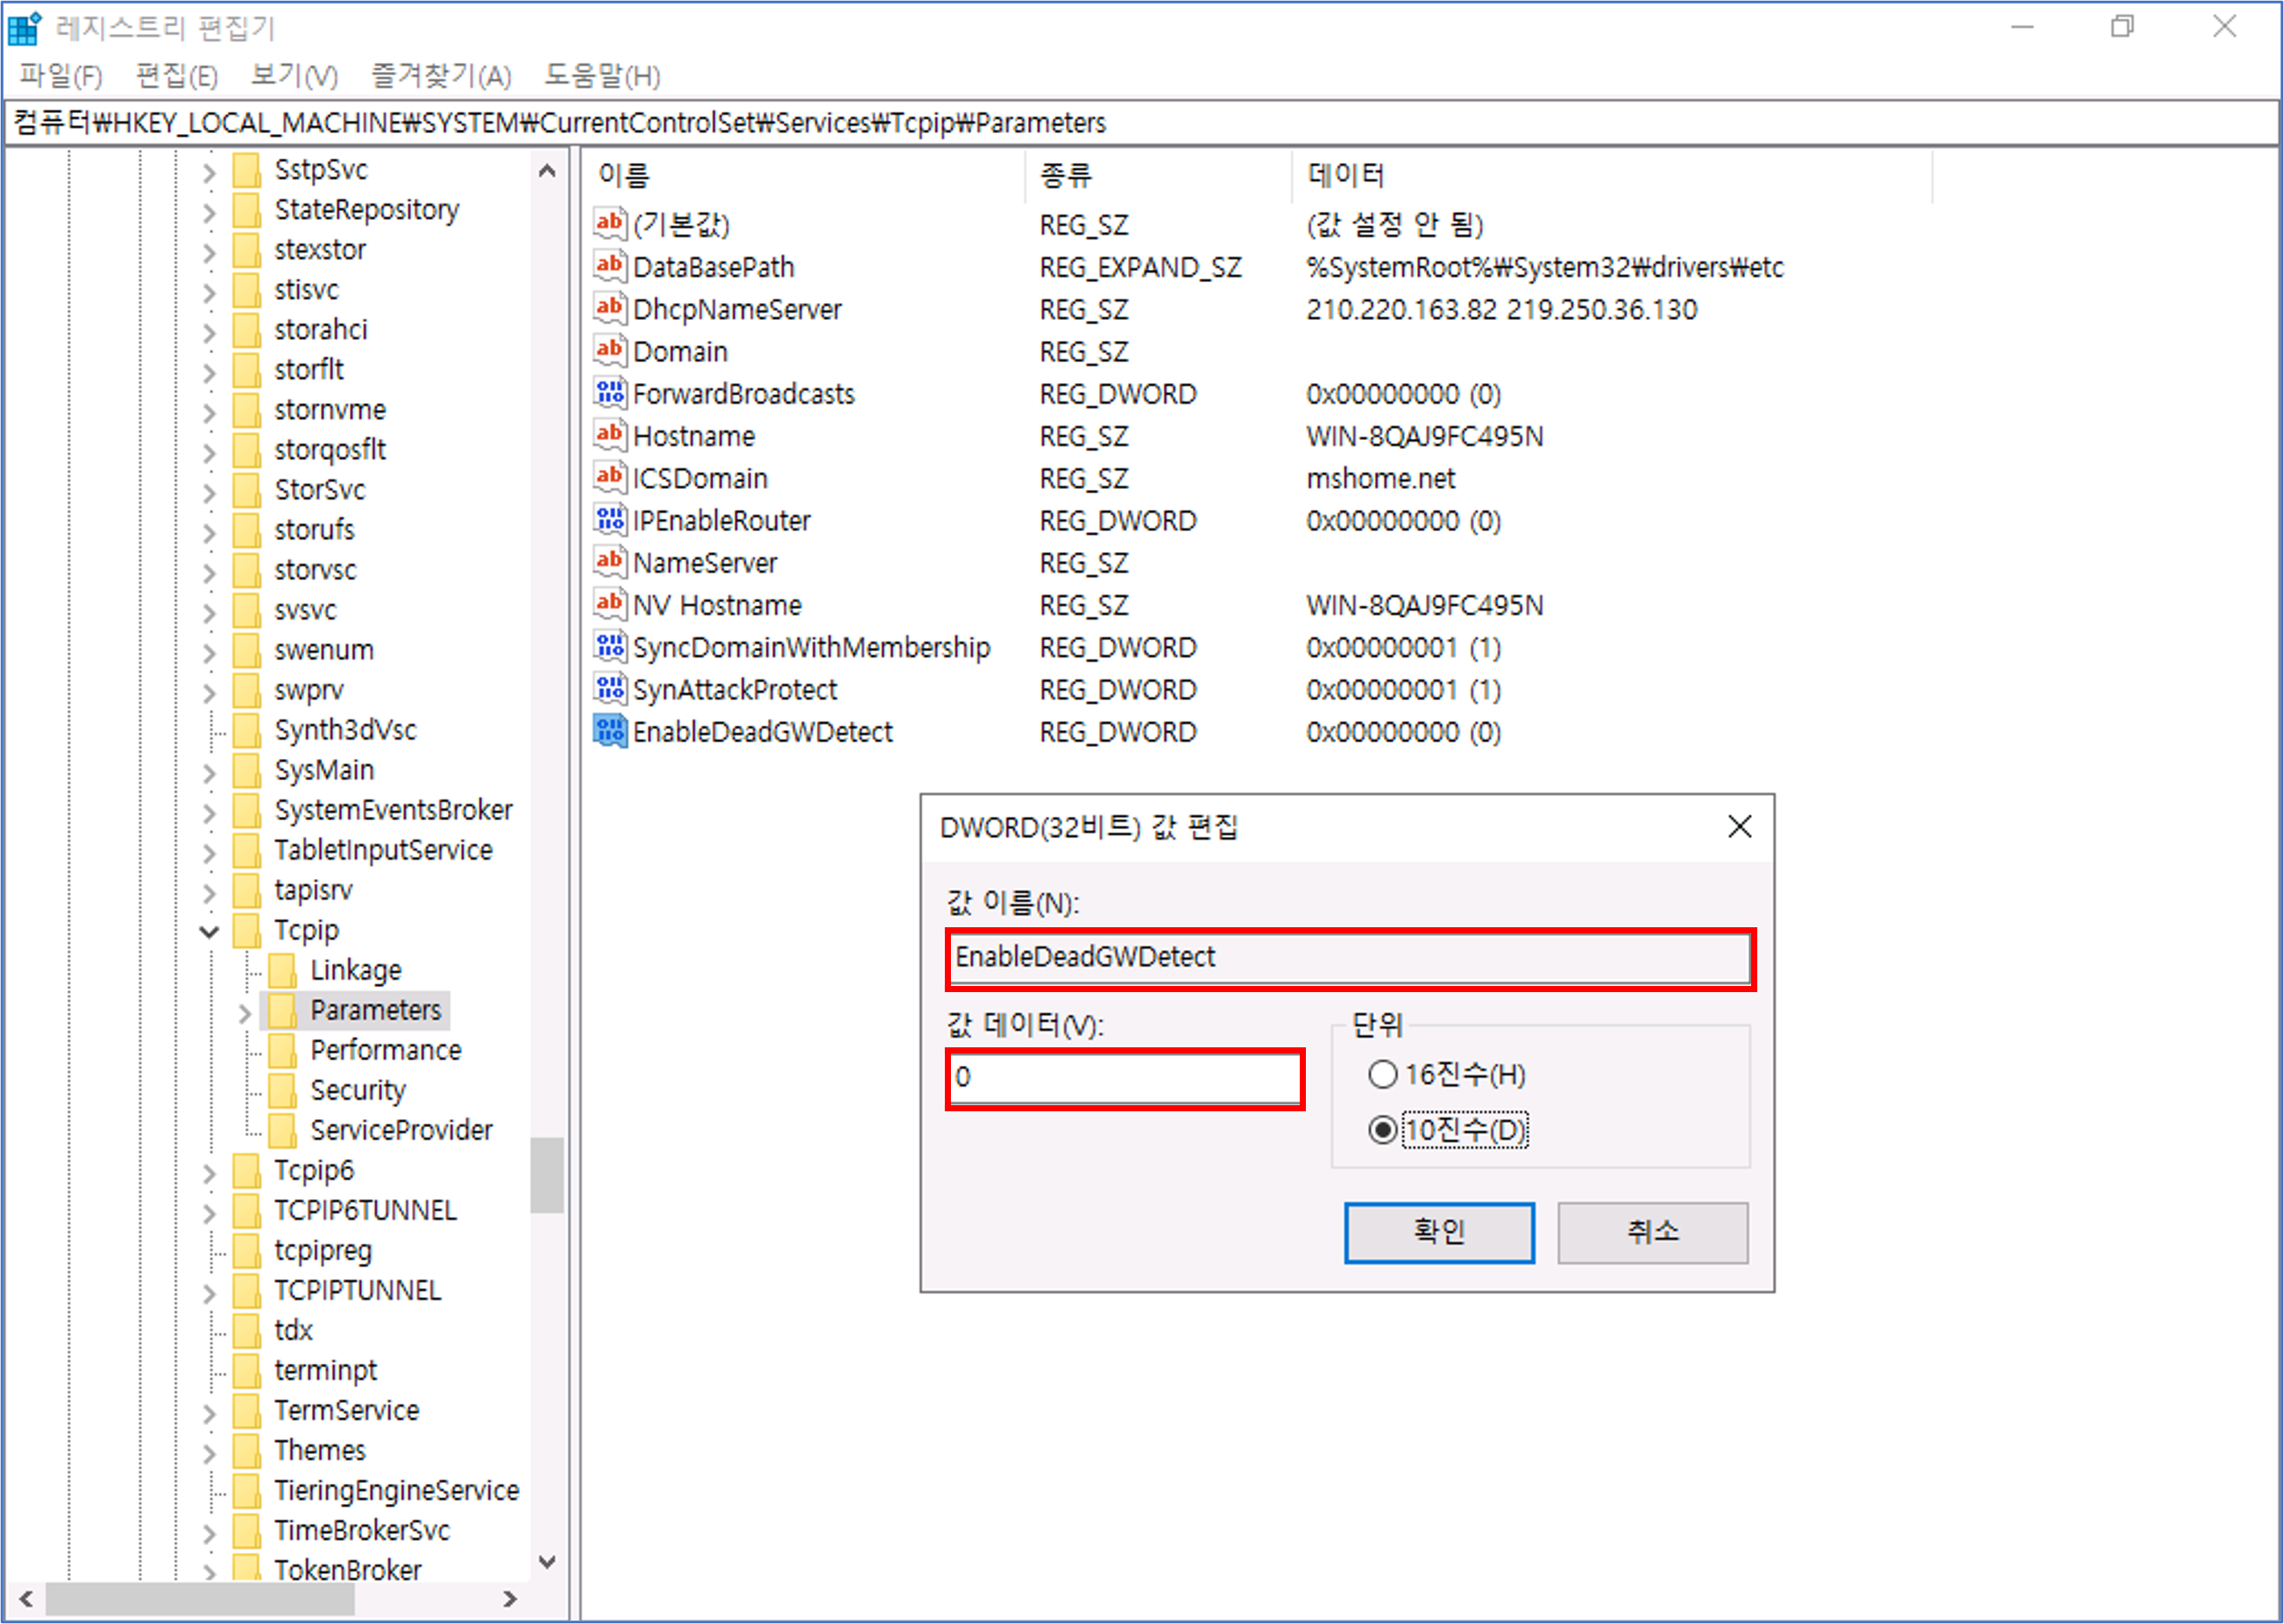Click the Security subkey folder icon
Viewport: 2284px width, 1624px height.
(282, 1090)
